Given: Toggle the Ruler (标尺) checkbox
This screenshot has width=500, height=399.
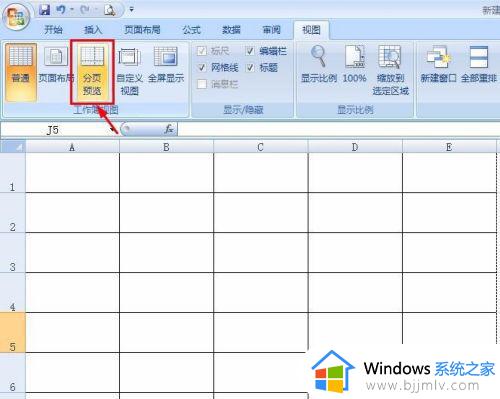Looking at the screenshot, I should pyautogui.click(x=202, y=51).
